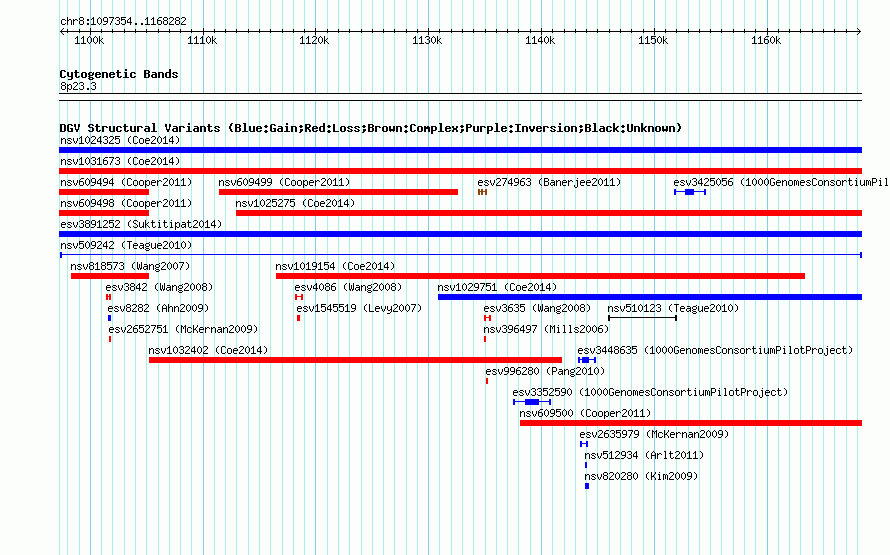Open the esv3891252 (Suktitipat2014) label
890x555 pixels.
click(x=141, y=224)
